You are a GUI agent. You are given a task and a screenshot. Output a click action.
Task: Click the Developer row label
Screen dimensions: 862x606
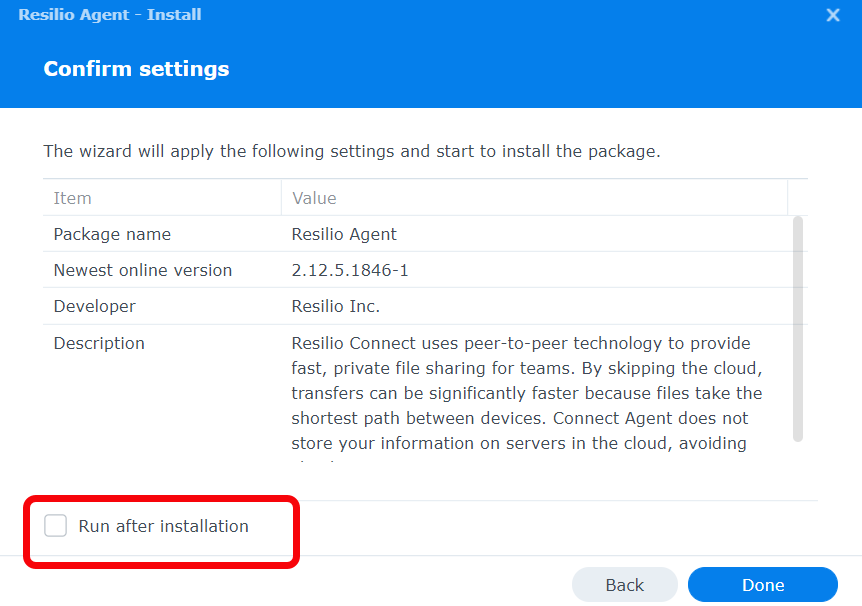tap(95, 306)
